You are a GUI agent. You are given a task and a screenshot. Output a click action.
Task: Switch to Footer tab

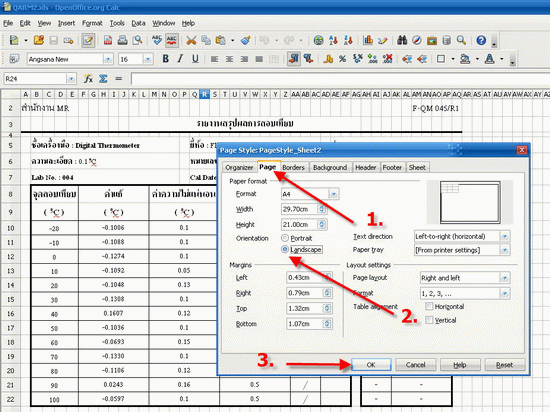[x=392, y=168]
